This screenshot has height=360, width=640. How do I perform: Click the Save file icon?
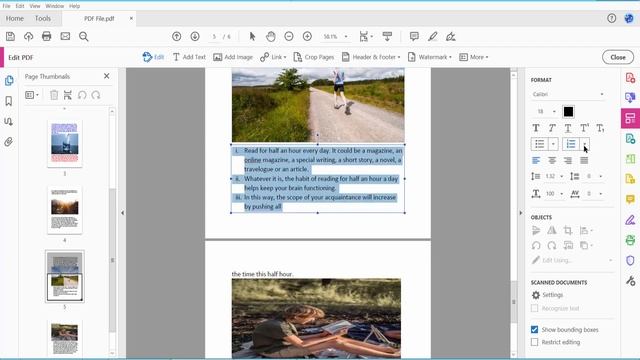click(x=10, y=36)
